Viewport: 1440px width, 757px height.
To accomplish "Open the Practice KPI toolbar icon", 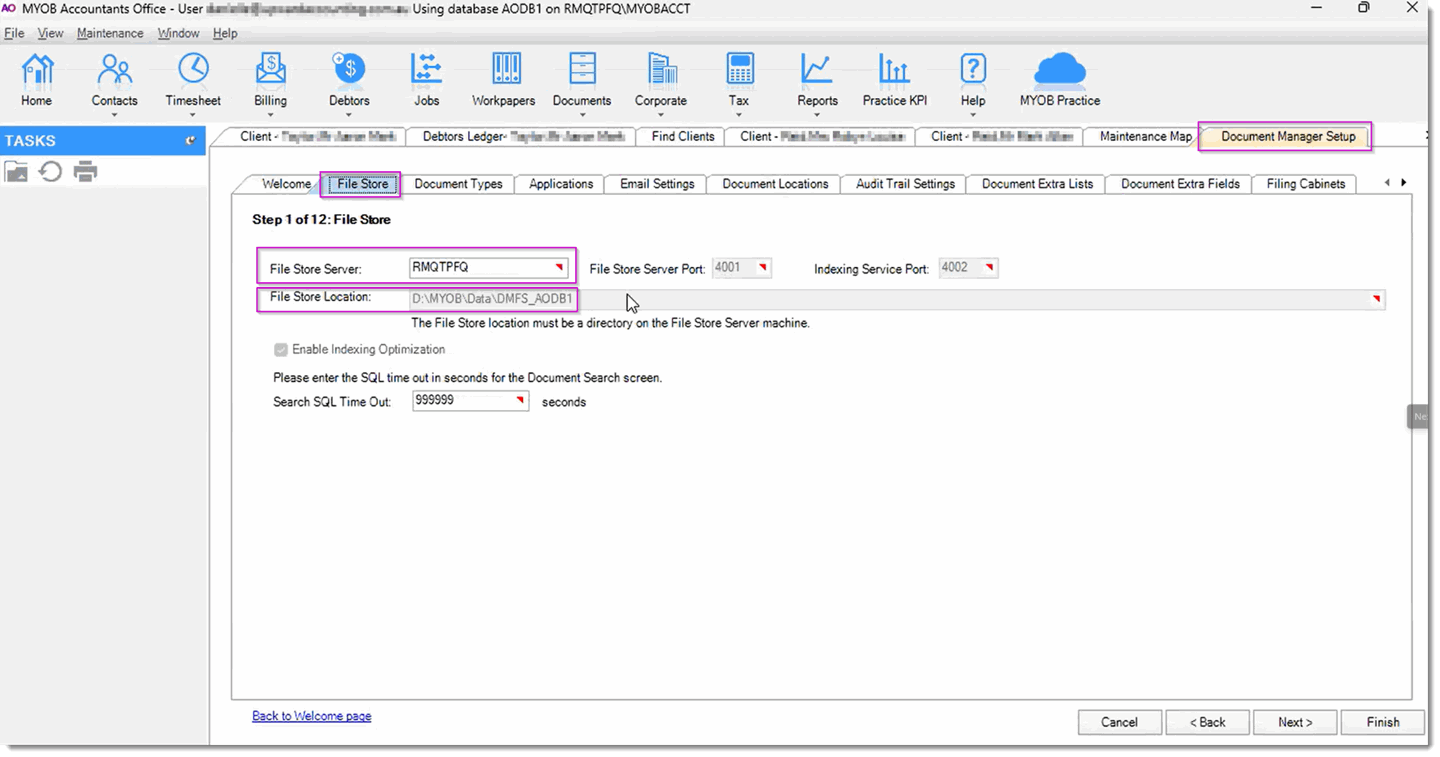I will tap(895, 79).
